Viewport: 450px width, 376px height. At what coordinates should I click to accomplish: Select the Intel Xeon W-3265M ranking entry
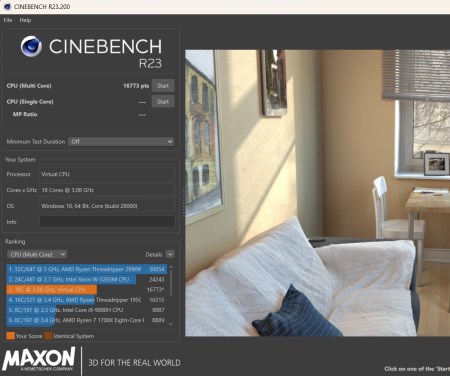point(86,279)
